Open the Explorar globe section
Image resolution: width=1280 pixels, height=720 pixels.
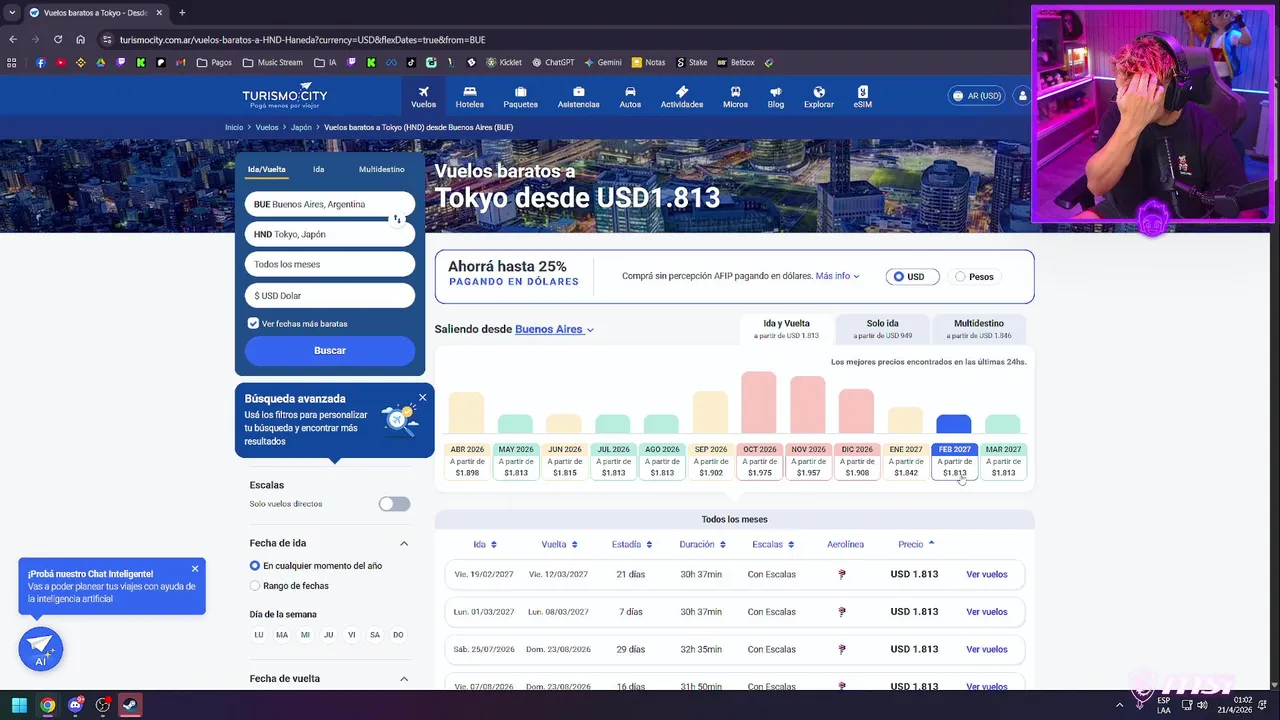tap(819, 97)
